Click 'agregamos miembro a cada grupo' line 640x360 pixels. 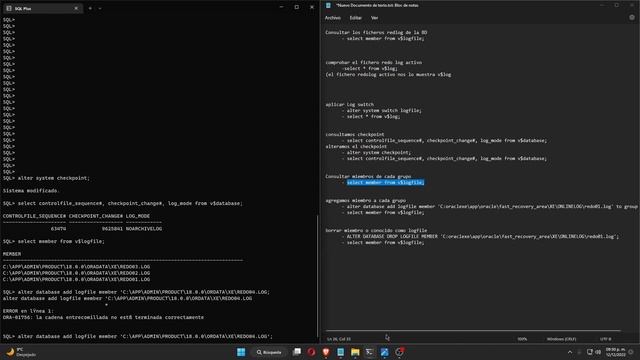point(365,200)
